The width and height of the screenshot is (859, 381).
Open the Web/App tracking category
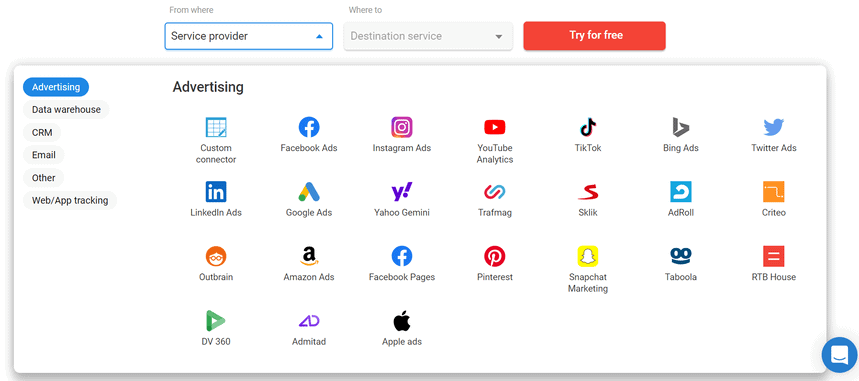(70, 201)
